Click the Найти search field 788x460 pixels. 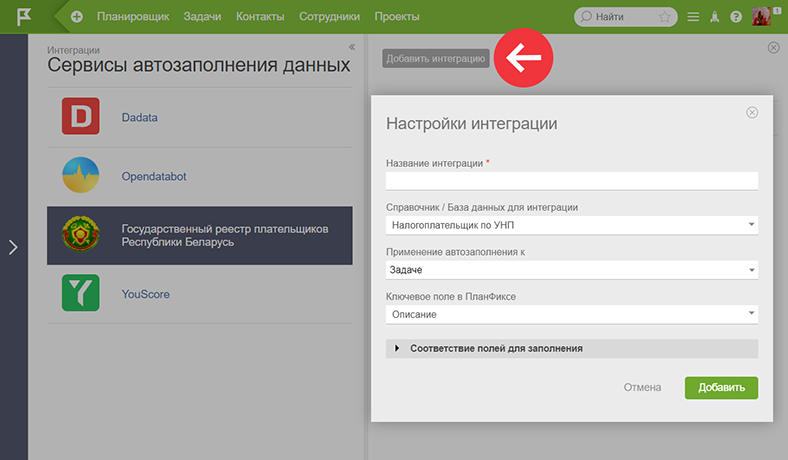tap(626, 17)
